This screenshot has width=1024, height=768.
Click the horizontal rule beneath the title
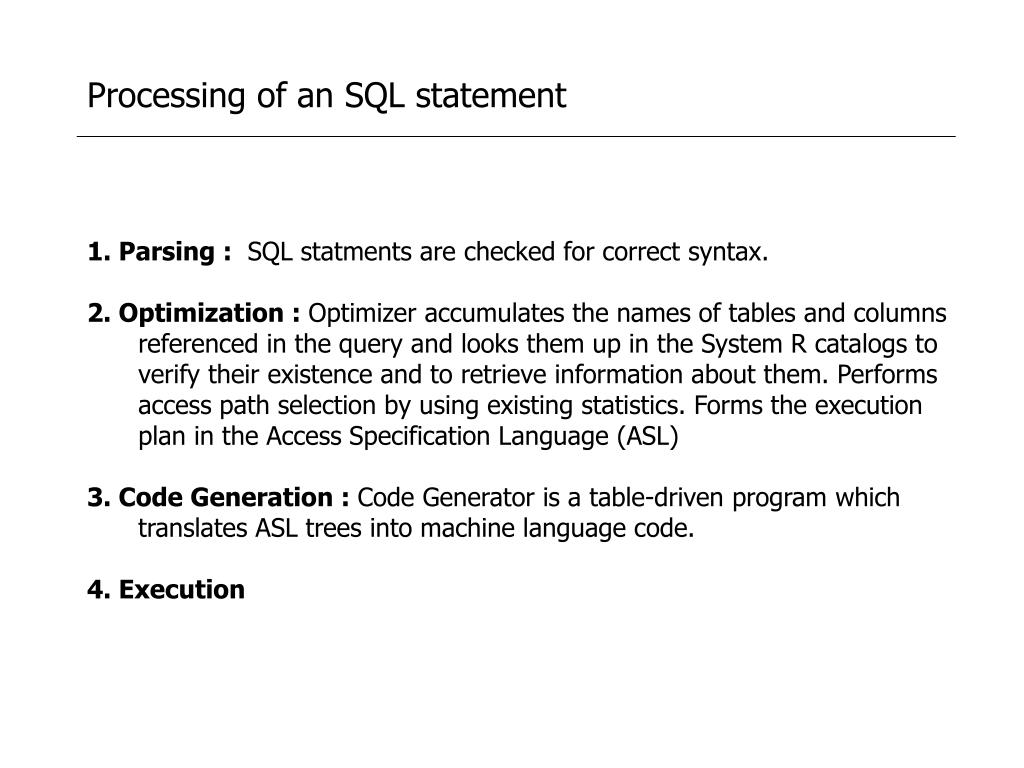[x=516, y=136]
